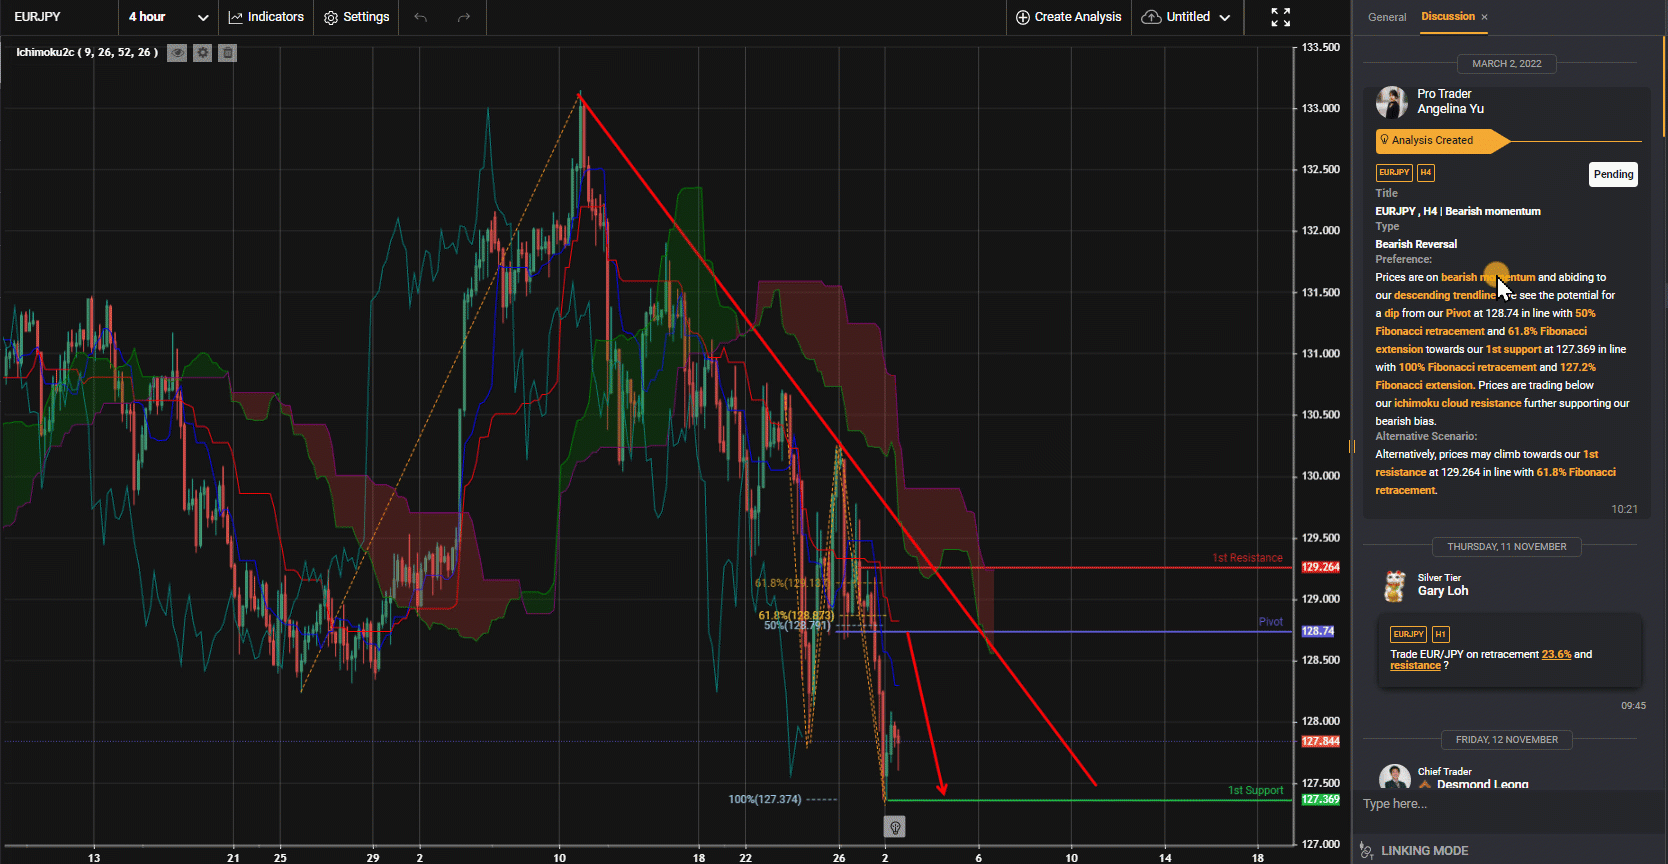Delete the Ichimoku2c indicator with trash icon

coord(228,53)
